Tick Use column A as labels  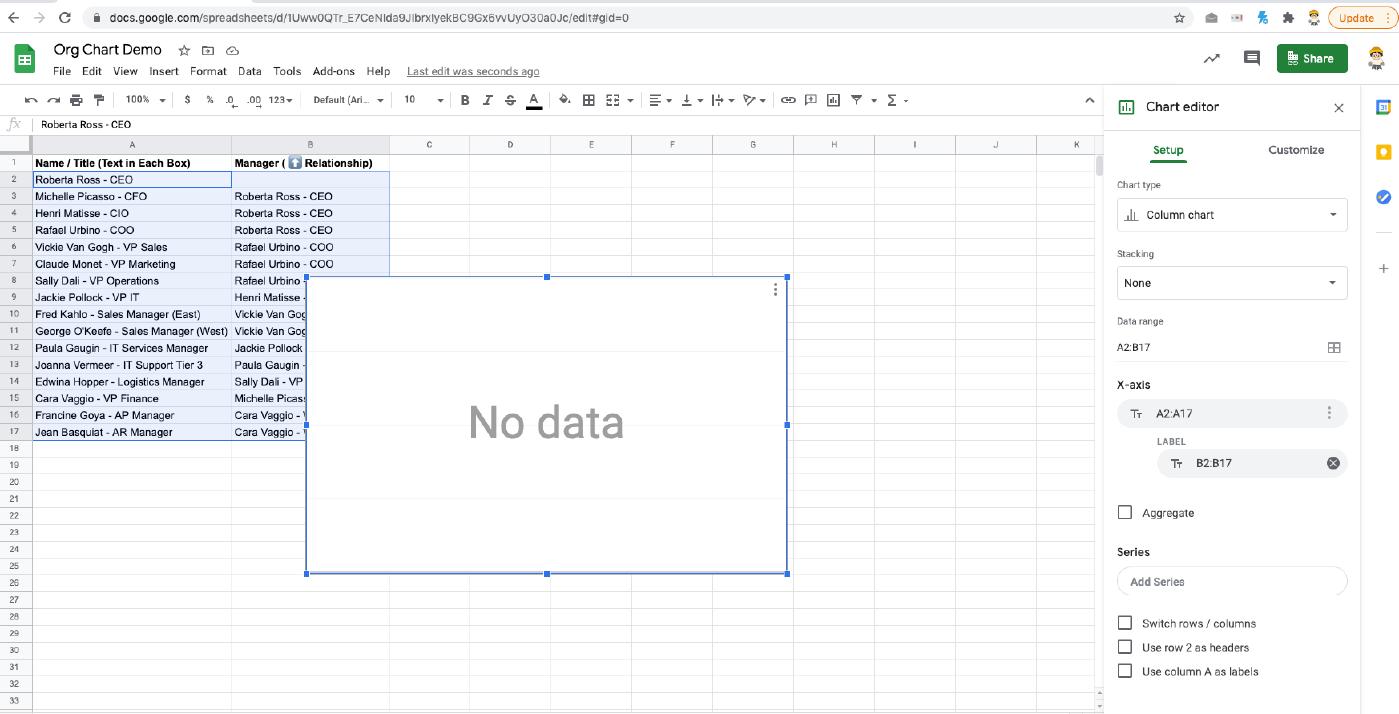1125,672
